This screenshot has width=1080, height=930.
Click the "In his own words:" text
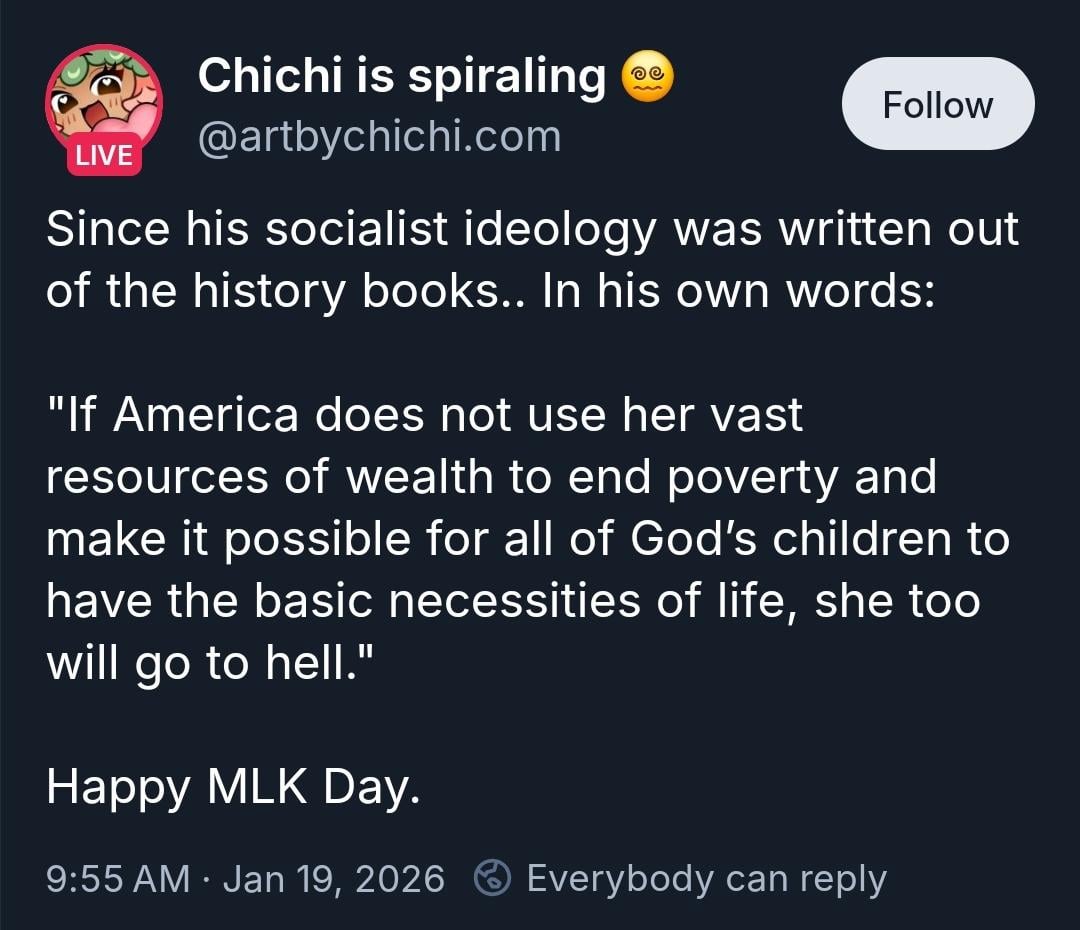tap(738, 292)
